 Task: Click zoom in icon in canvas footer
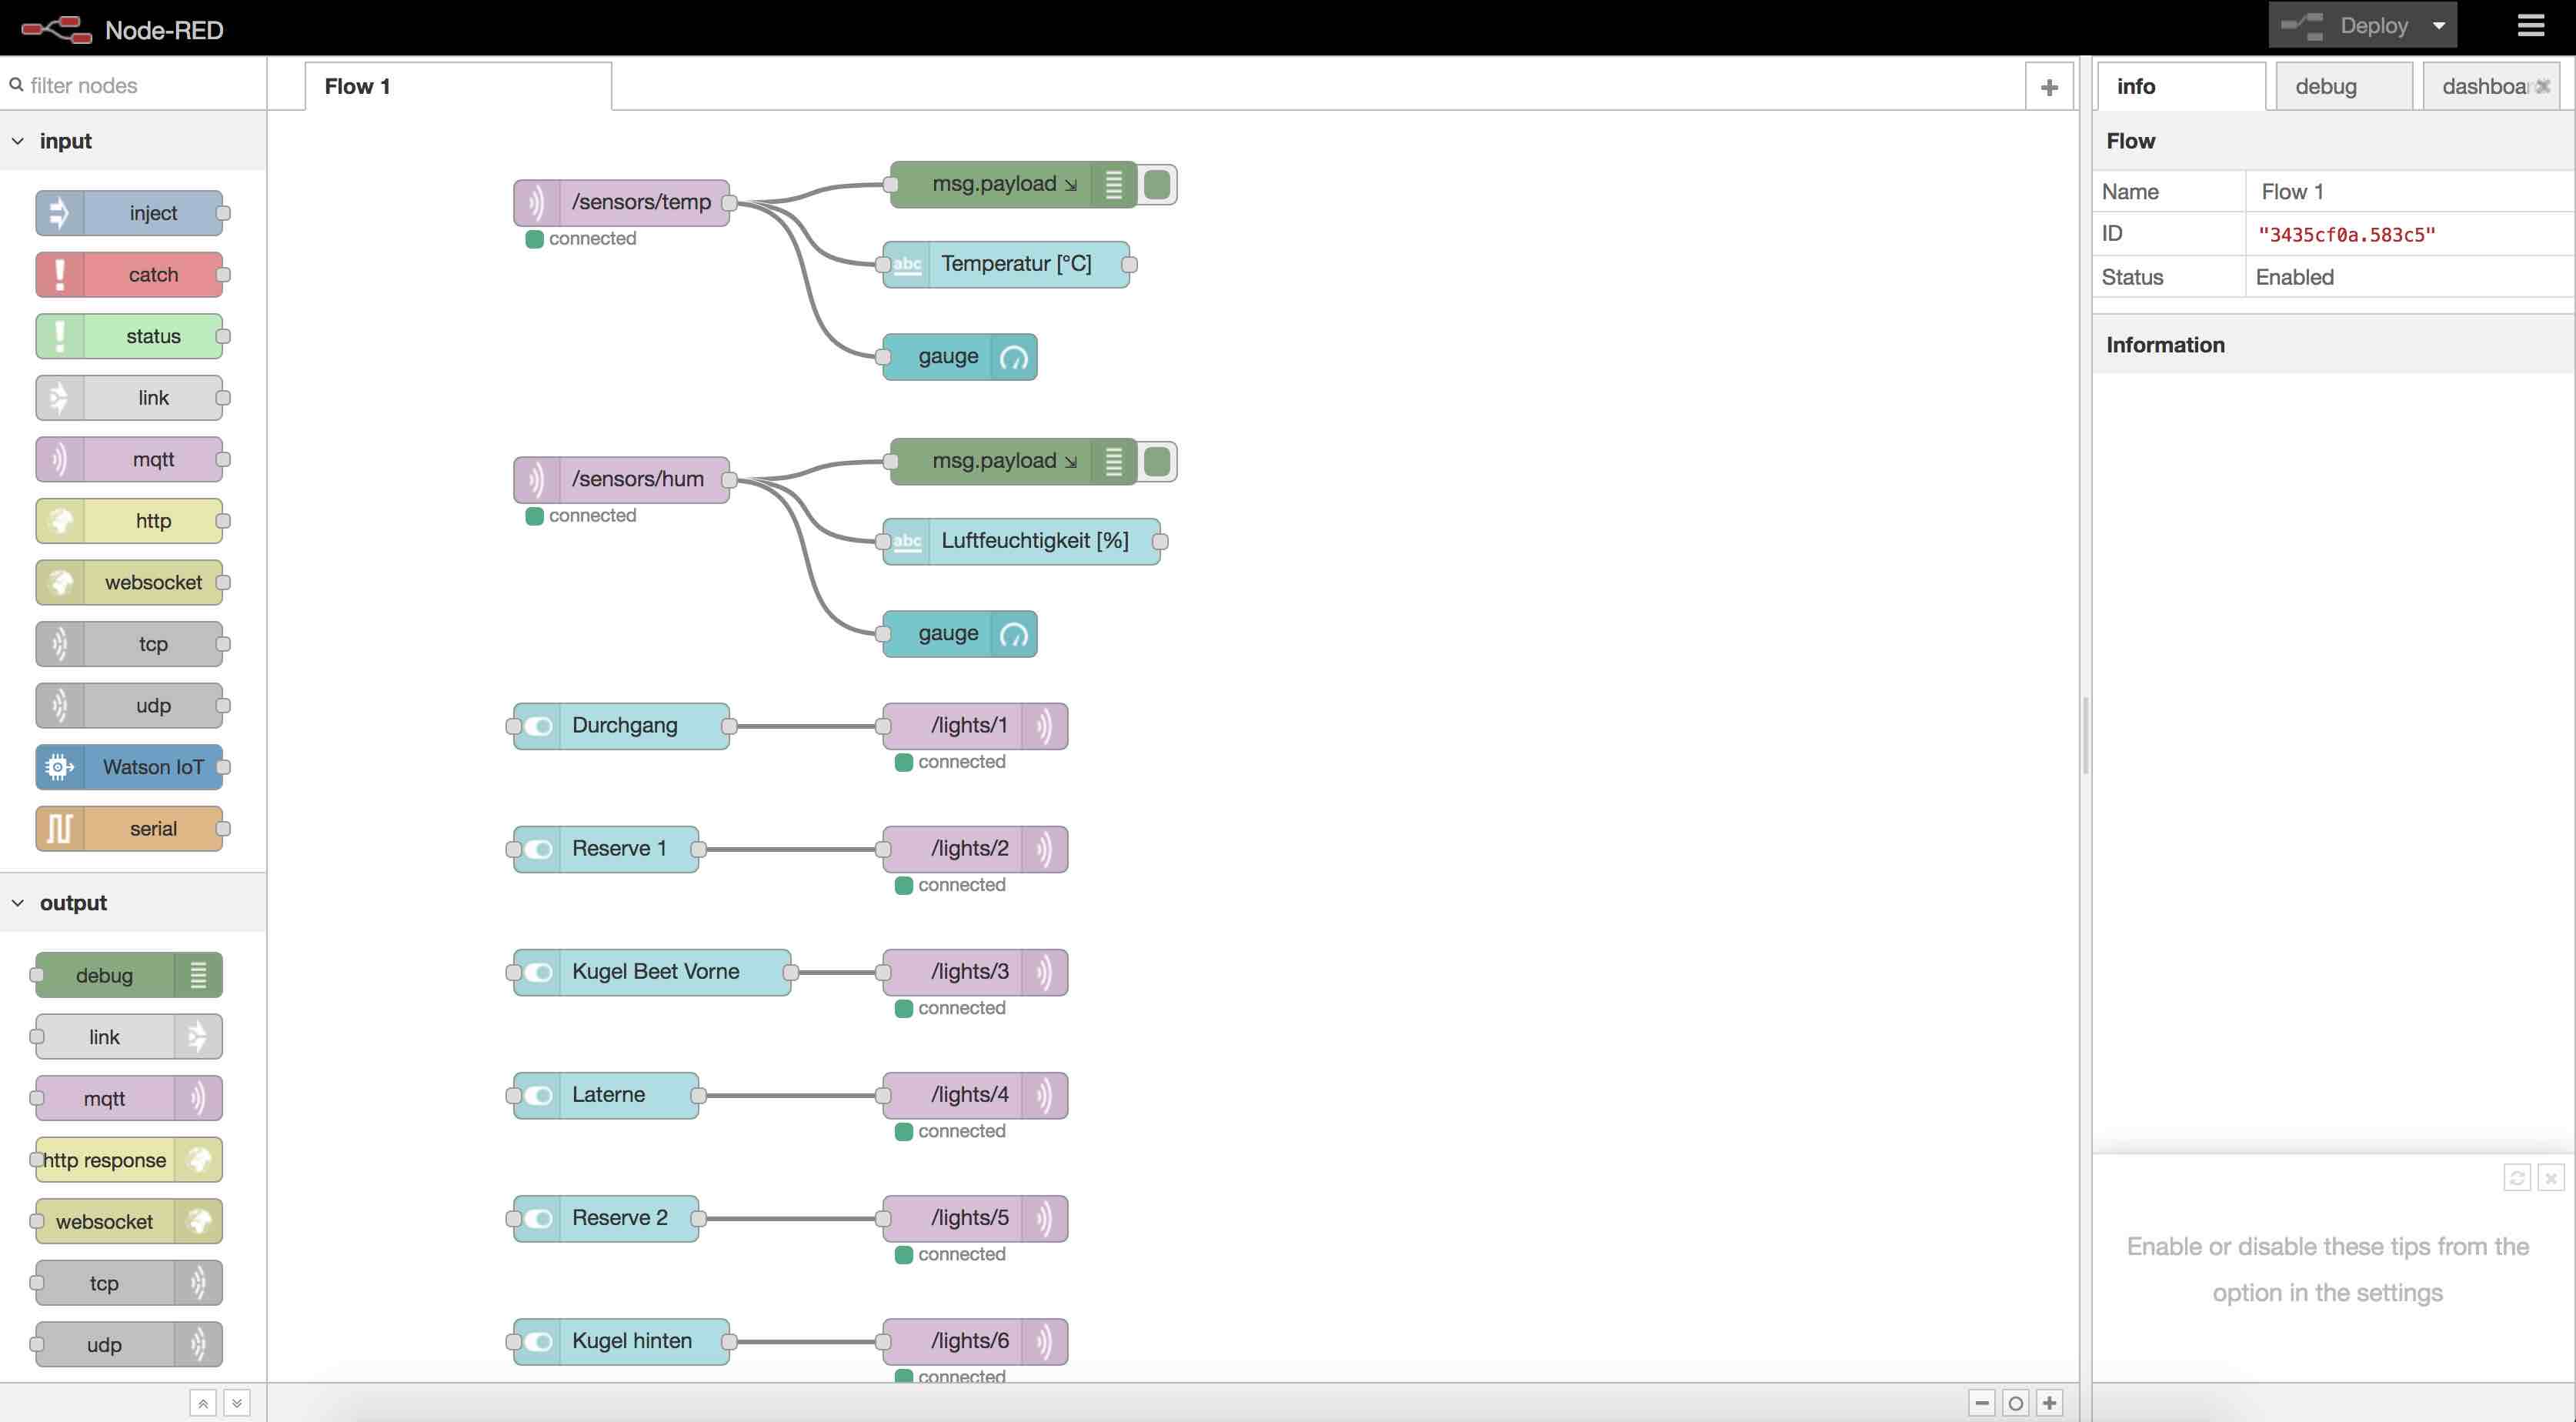(x=2049, y=1403)
